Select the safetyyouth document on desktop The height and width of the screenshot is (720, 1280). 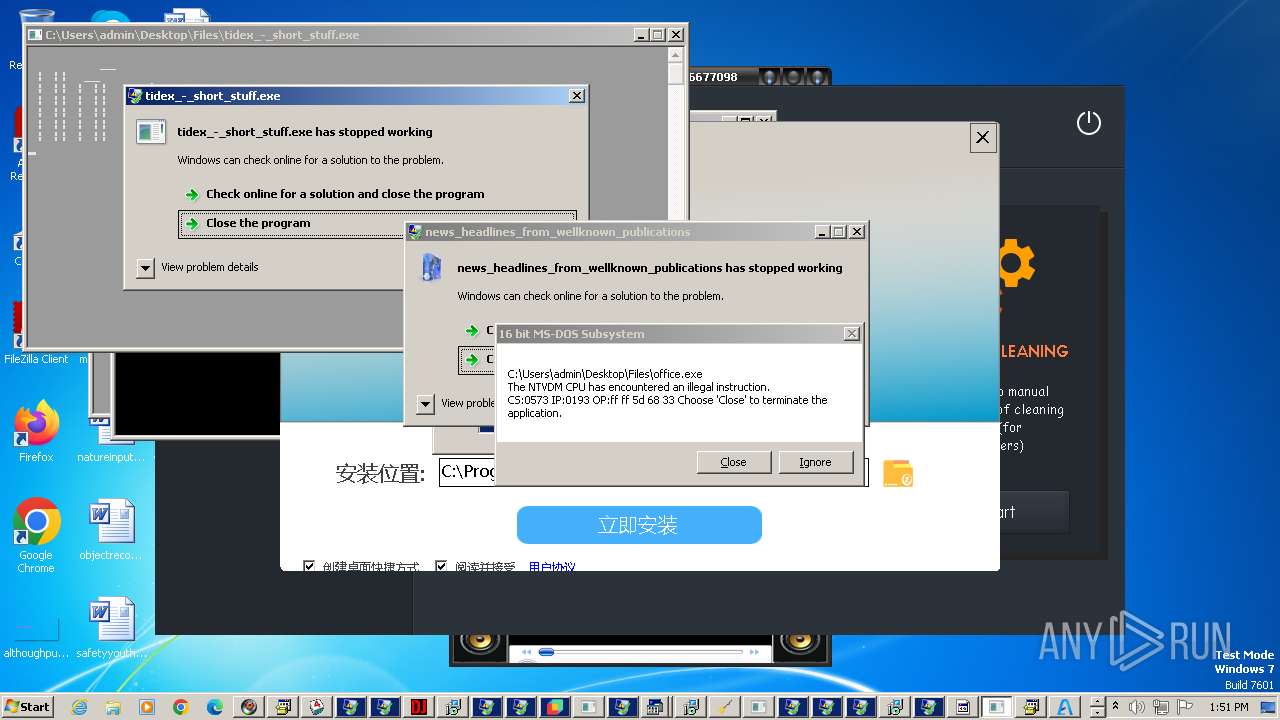pyautogui.click(x=111, y=628)
